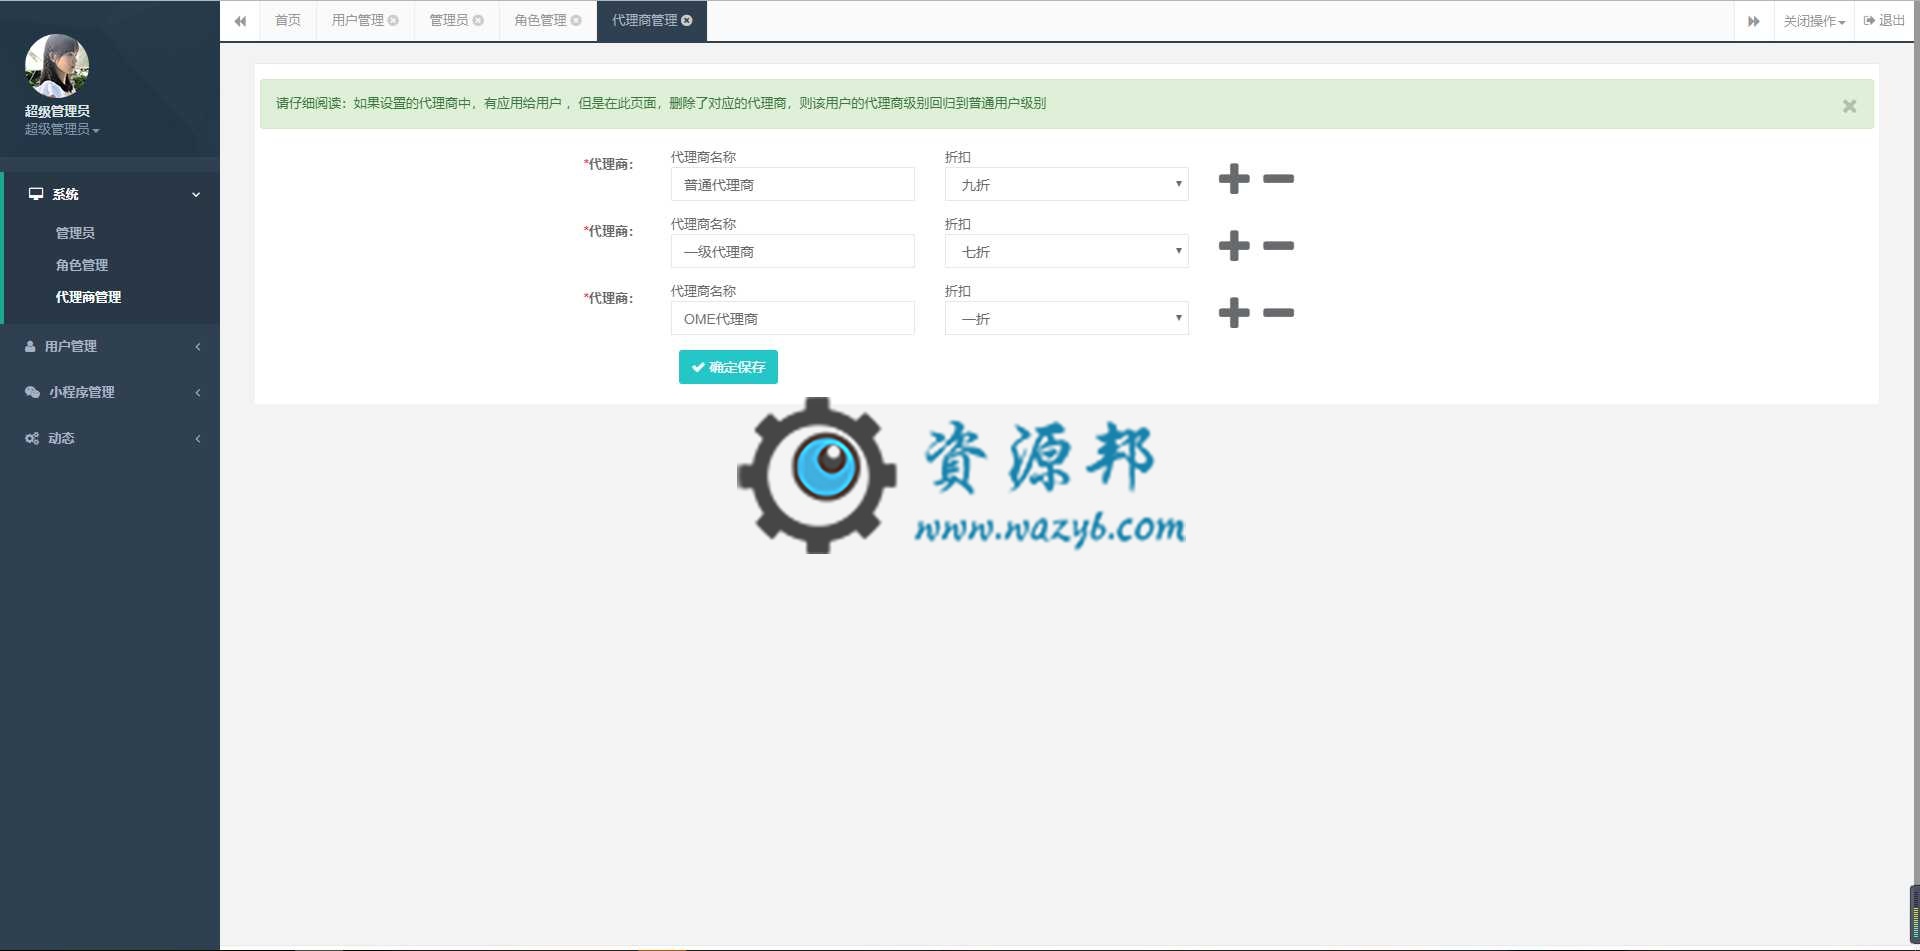This screenshot has height=951, width=1920.
Task: Click the 确定保存 button
Action: 728,367
